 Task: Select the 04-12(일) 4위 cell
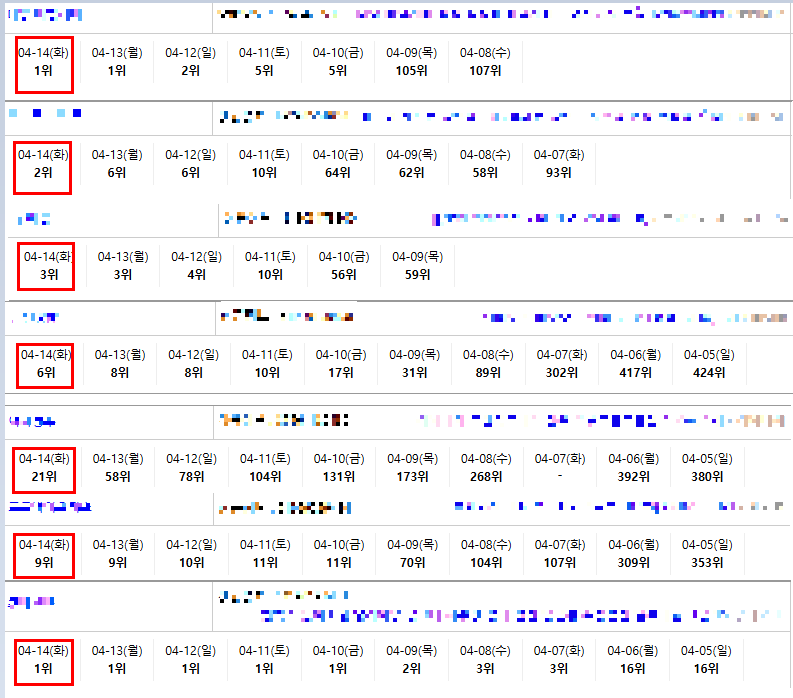pos(197,266)
